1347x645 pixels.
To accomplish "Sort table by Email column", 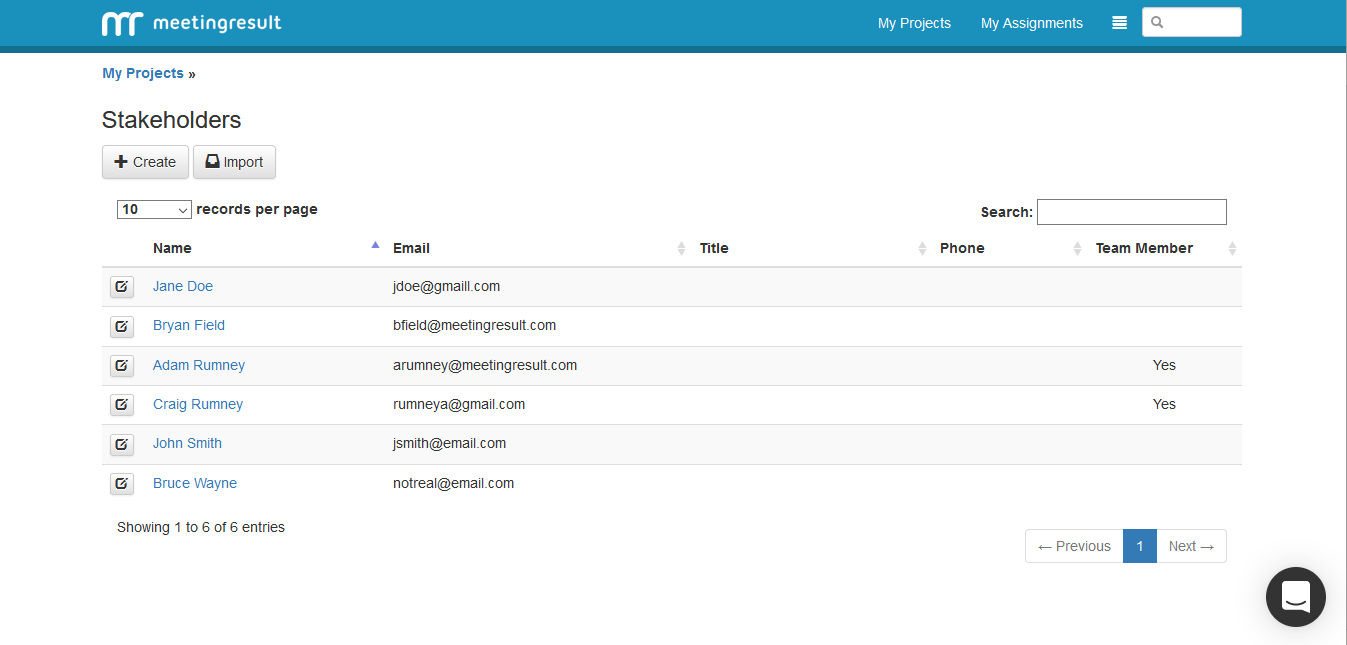I will pos(411,248).
